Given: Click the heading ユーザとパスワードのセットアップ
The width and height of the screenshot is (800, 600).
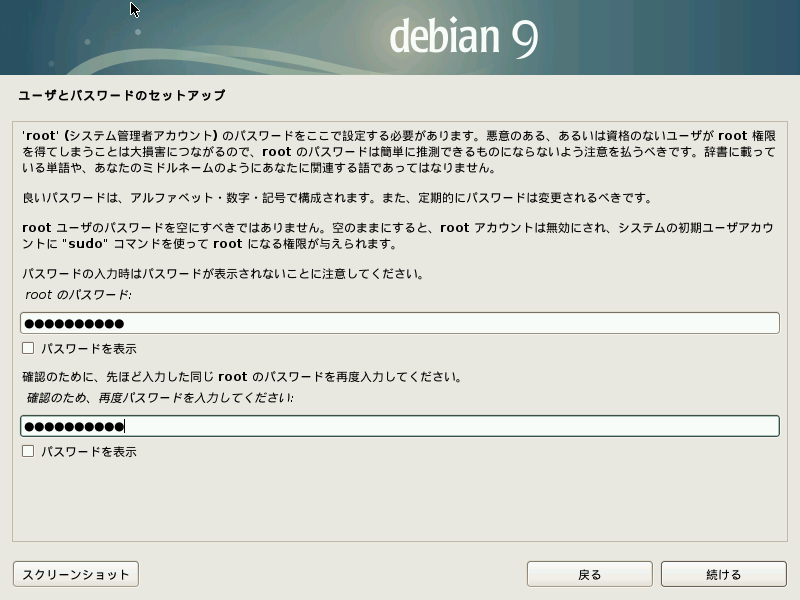Looking at the screenshot, I should (121, 95).
